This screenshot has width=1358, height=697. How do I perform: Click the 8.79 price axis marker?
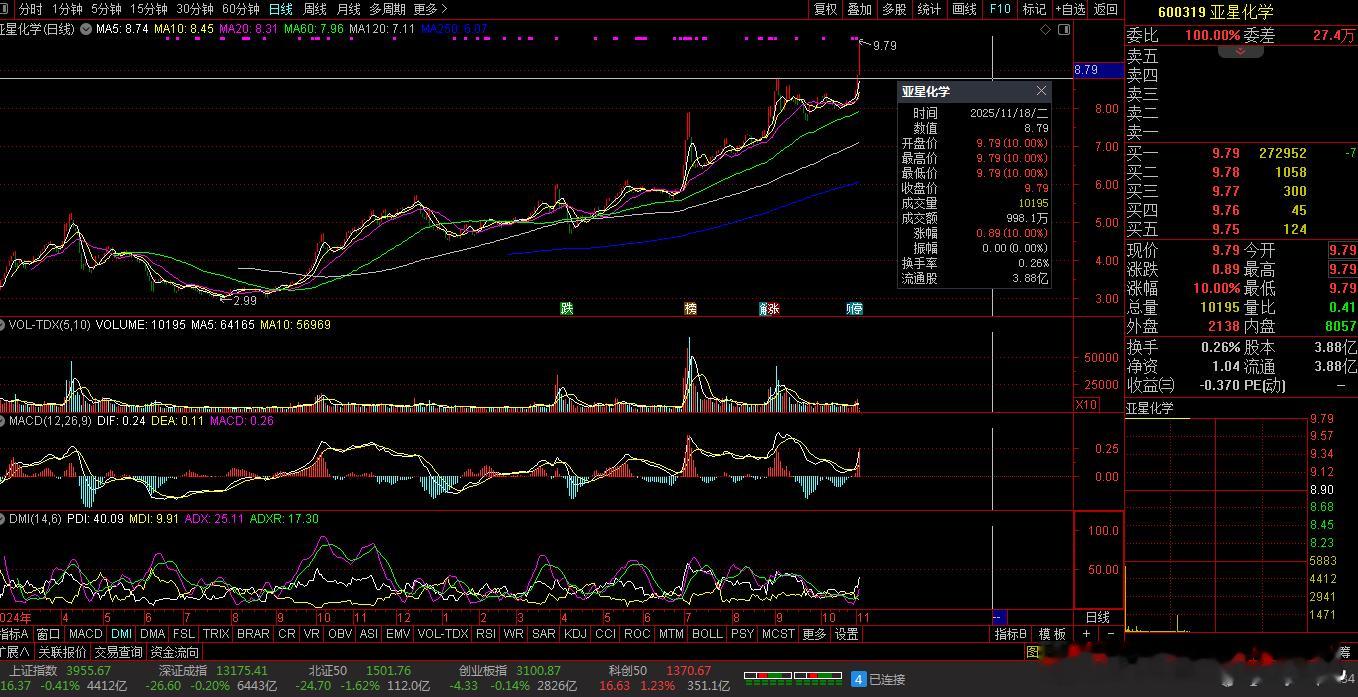(x=1085, y=70)
